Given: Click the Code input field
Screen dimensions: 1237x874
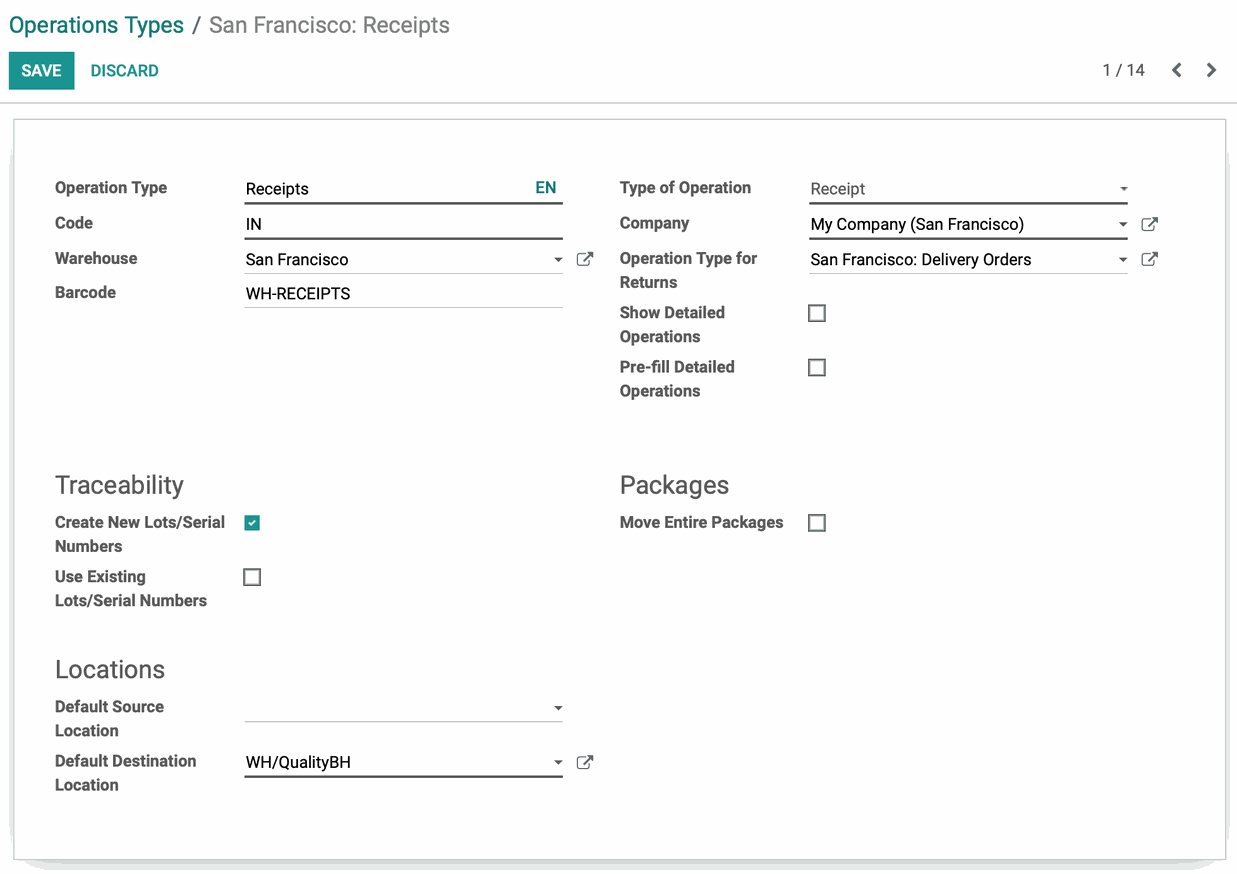Looking at the screenshot, I should pyautogui.click(x=403, y=224).
